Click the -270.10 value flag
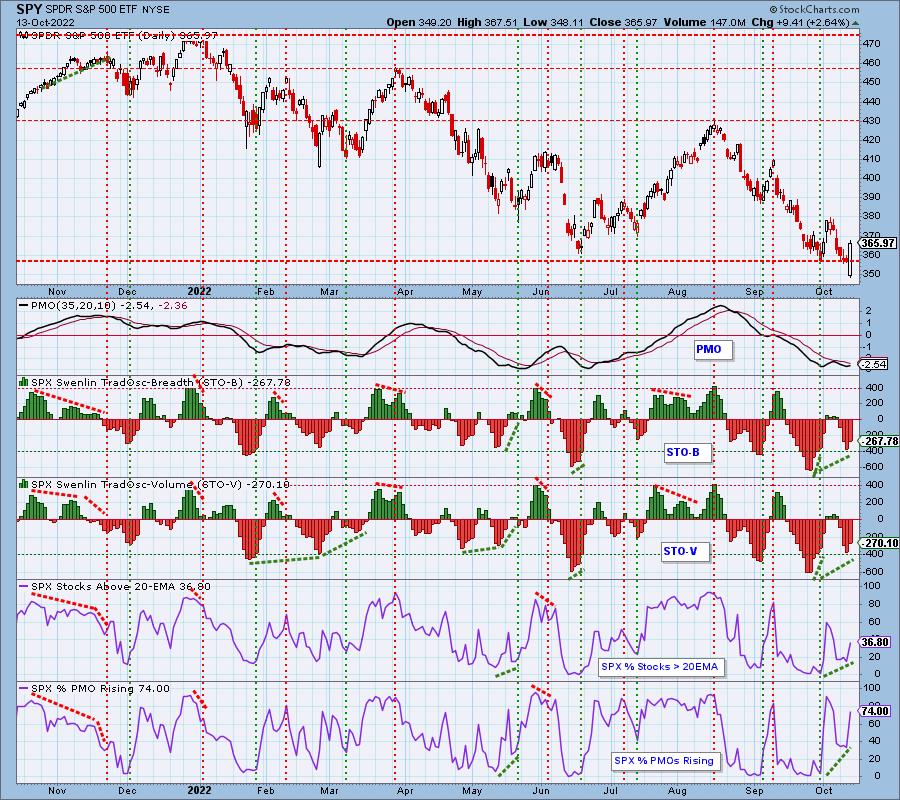This screenshot has width=900, height=800. tap(879, 543)
